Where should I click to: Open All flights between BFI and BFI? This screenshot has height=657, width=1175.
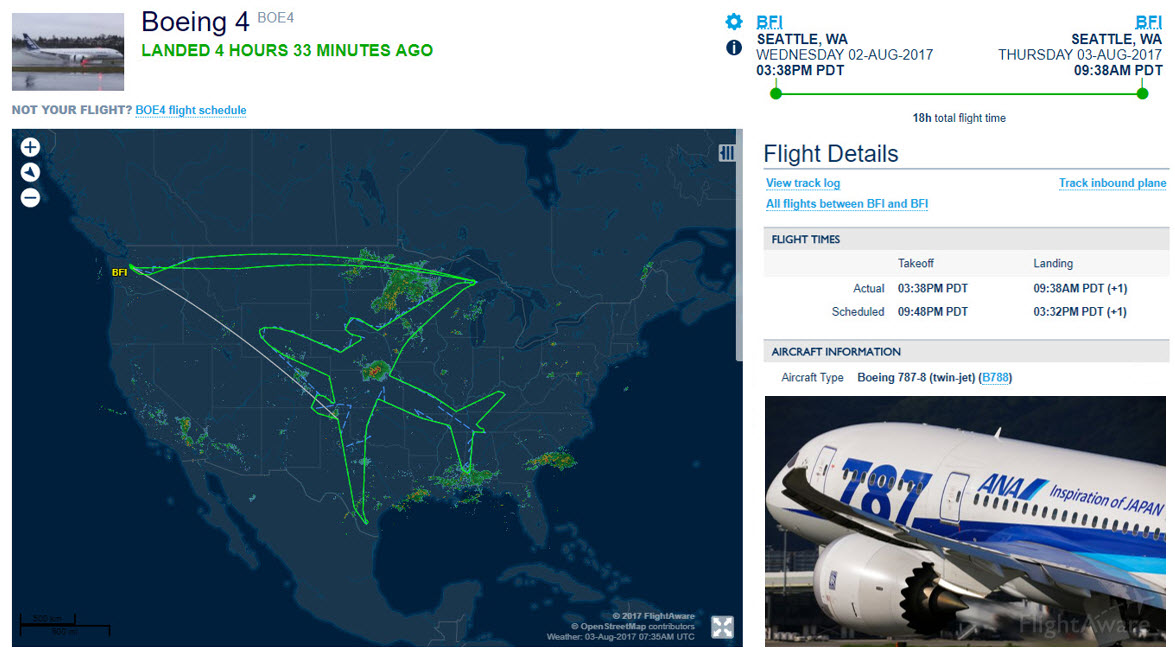(847, 204)
